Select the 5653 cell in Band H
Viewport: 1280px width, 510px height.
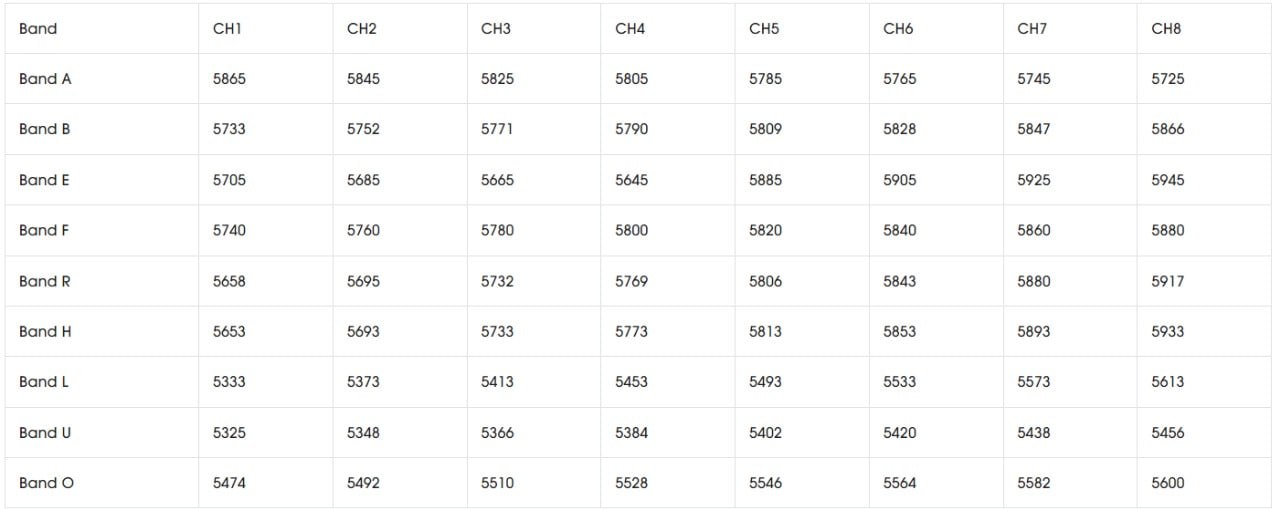[x=229, y=331]
